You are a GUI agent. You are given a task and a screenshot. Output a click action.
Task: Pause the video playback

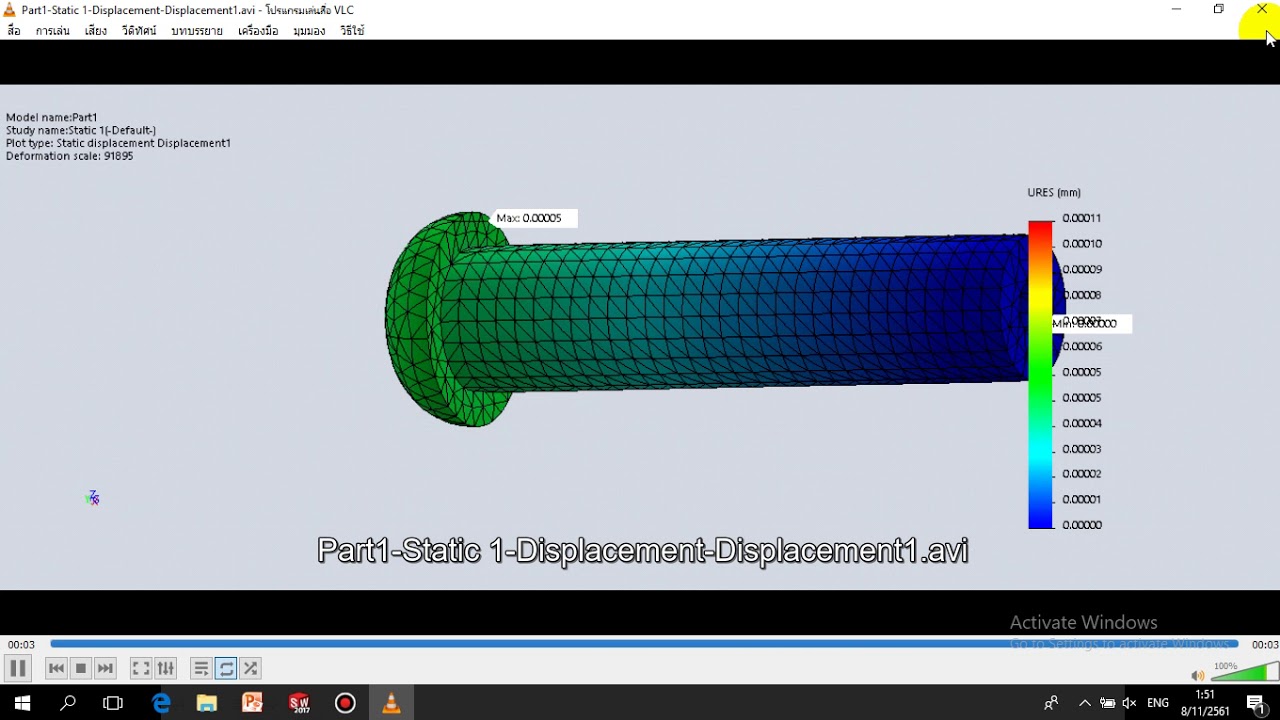click(x=18, y=668)
